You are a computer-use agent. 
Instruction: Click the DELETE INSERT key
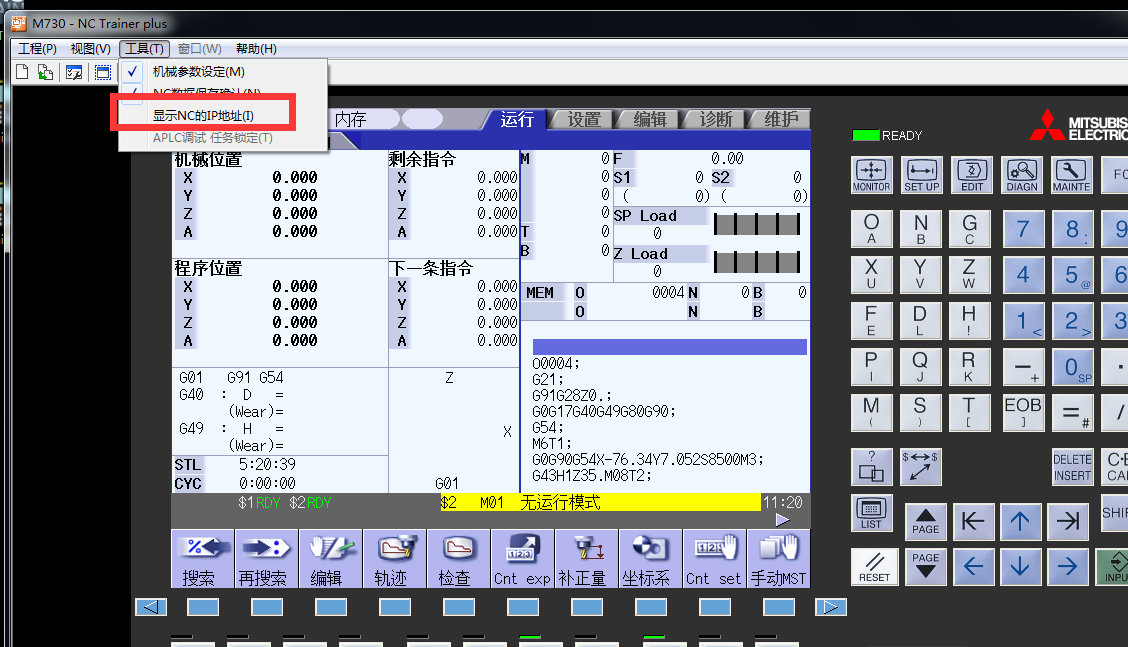coord(1073,467)
